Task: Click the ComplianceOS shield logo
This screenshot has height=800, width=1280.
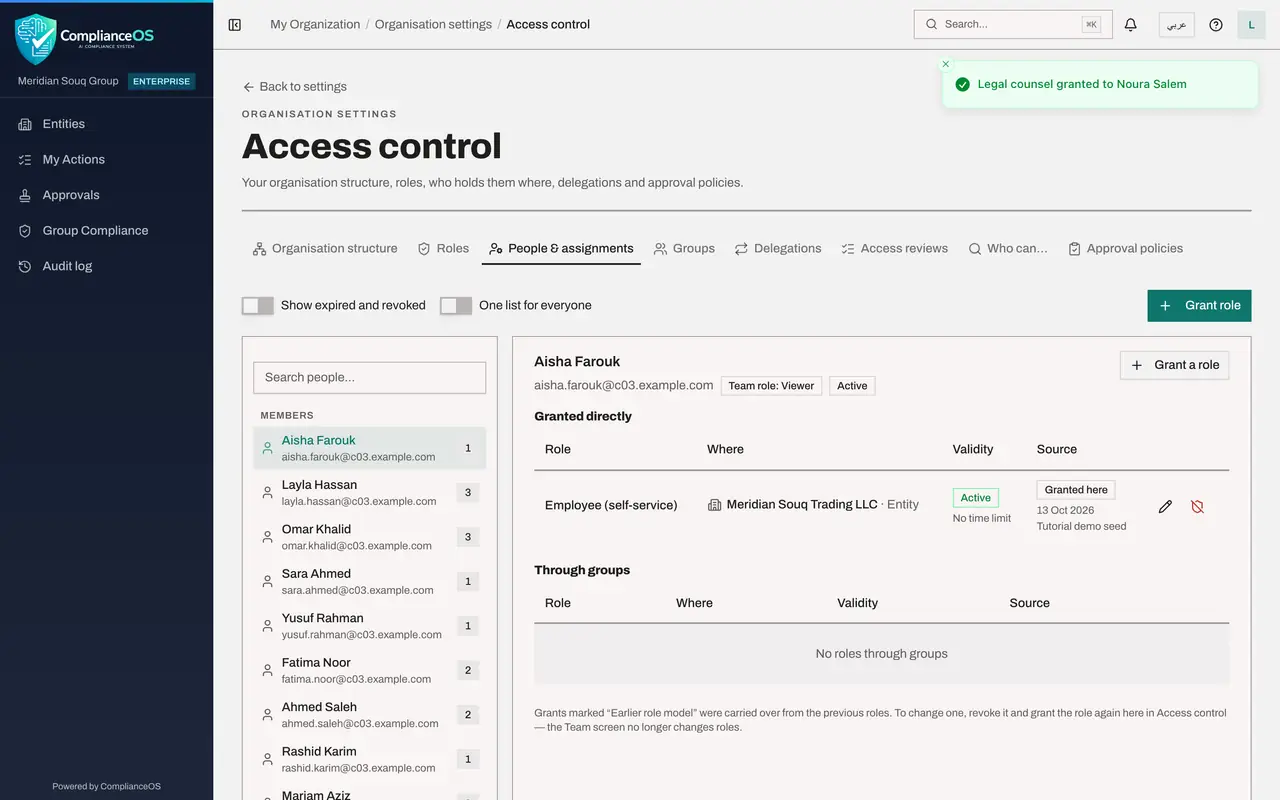Action: click(x=35, y=38)
